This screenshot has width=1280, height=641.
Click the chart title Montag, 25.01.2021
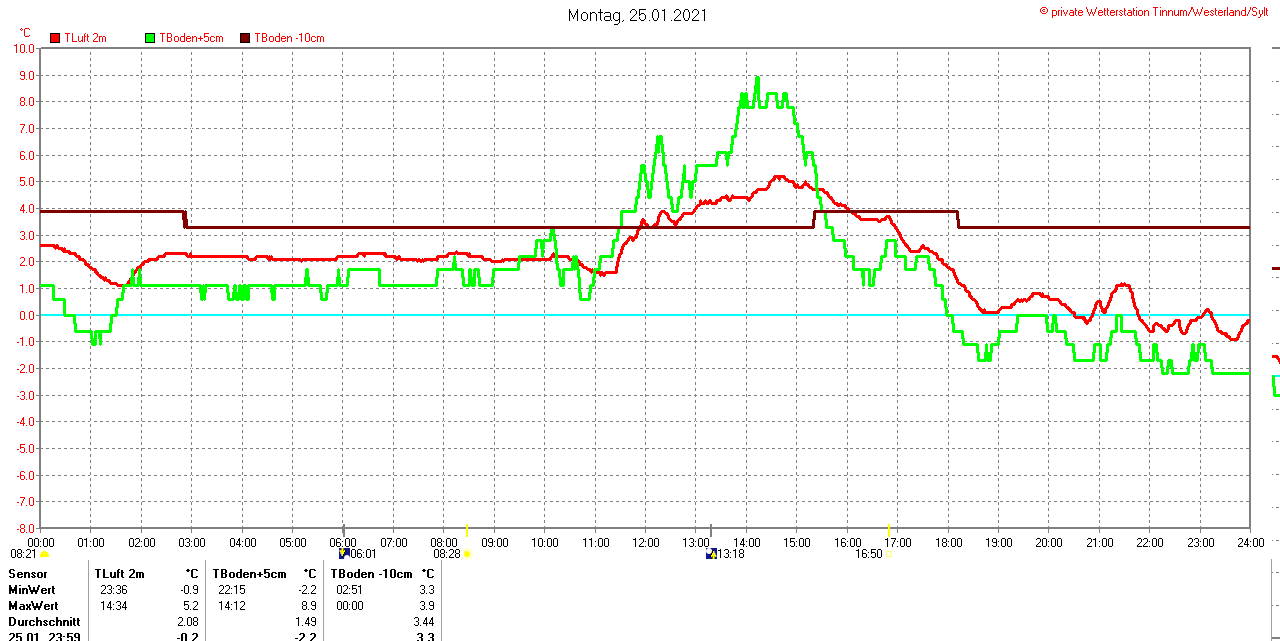pos(638,15)
